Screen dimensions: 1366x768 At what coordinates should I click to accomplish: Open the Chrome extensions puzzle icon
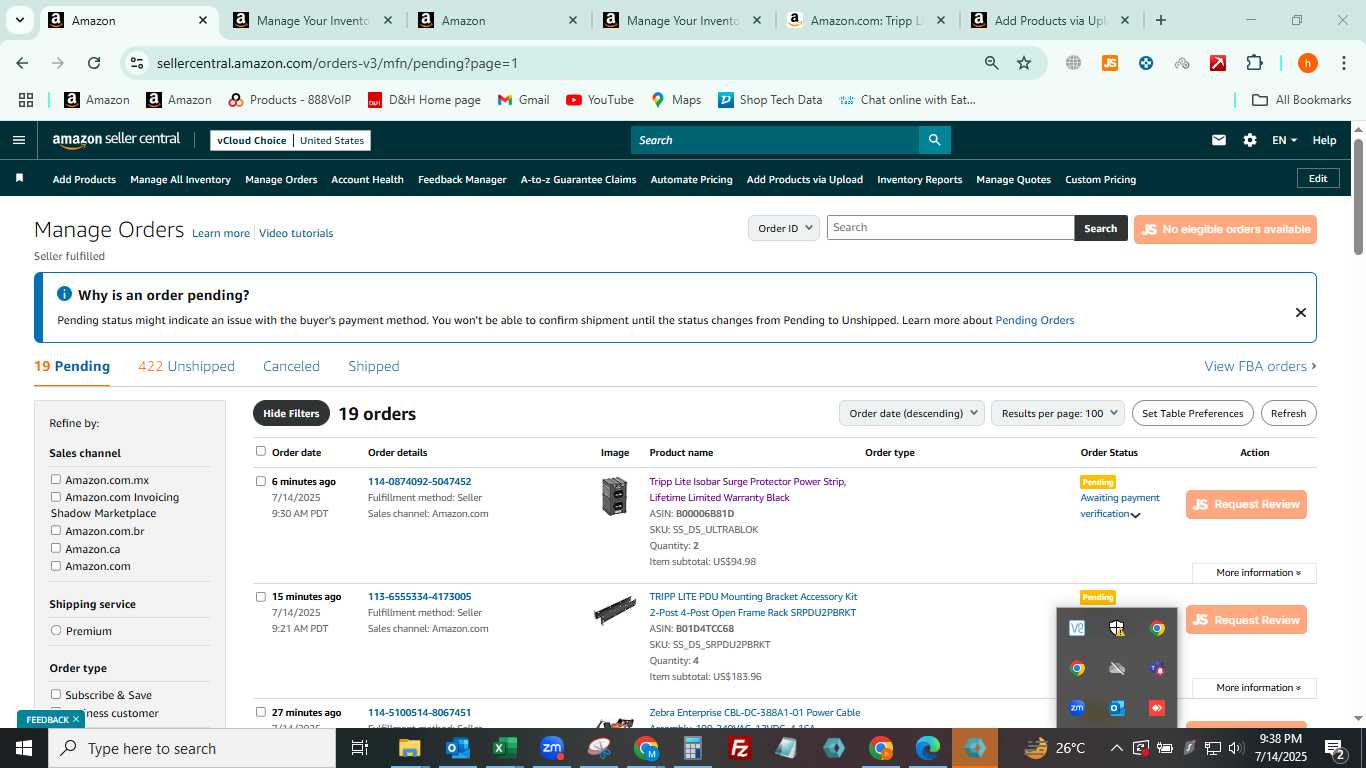1254,63
